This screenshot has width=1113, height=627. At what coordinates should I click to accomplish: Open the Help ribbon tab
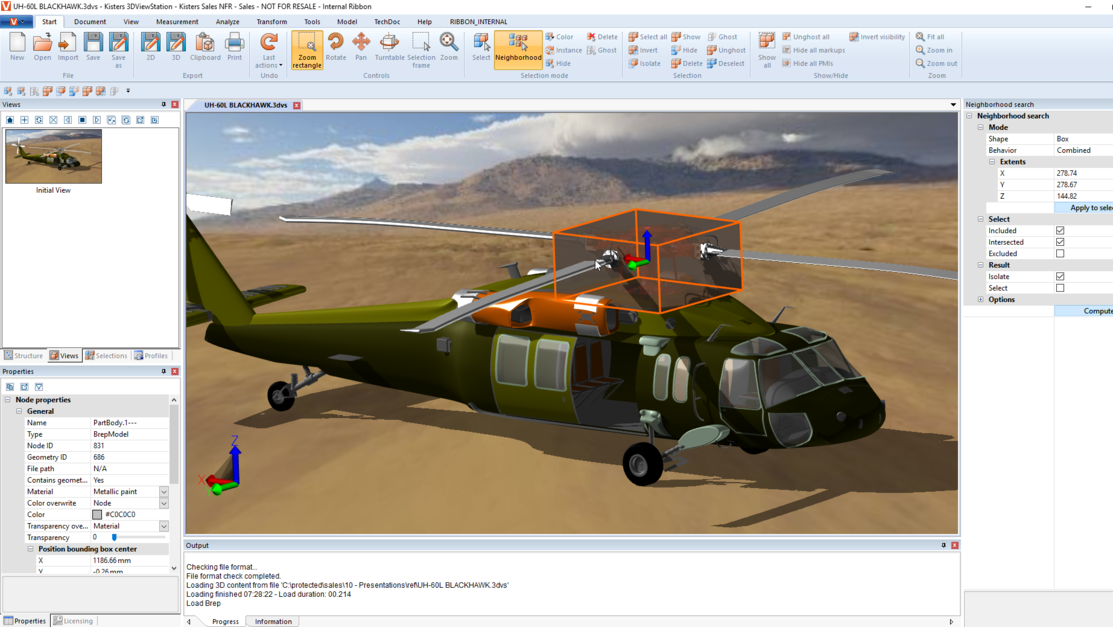coord(424,22)
